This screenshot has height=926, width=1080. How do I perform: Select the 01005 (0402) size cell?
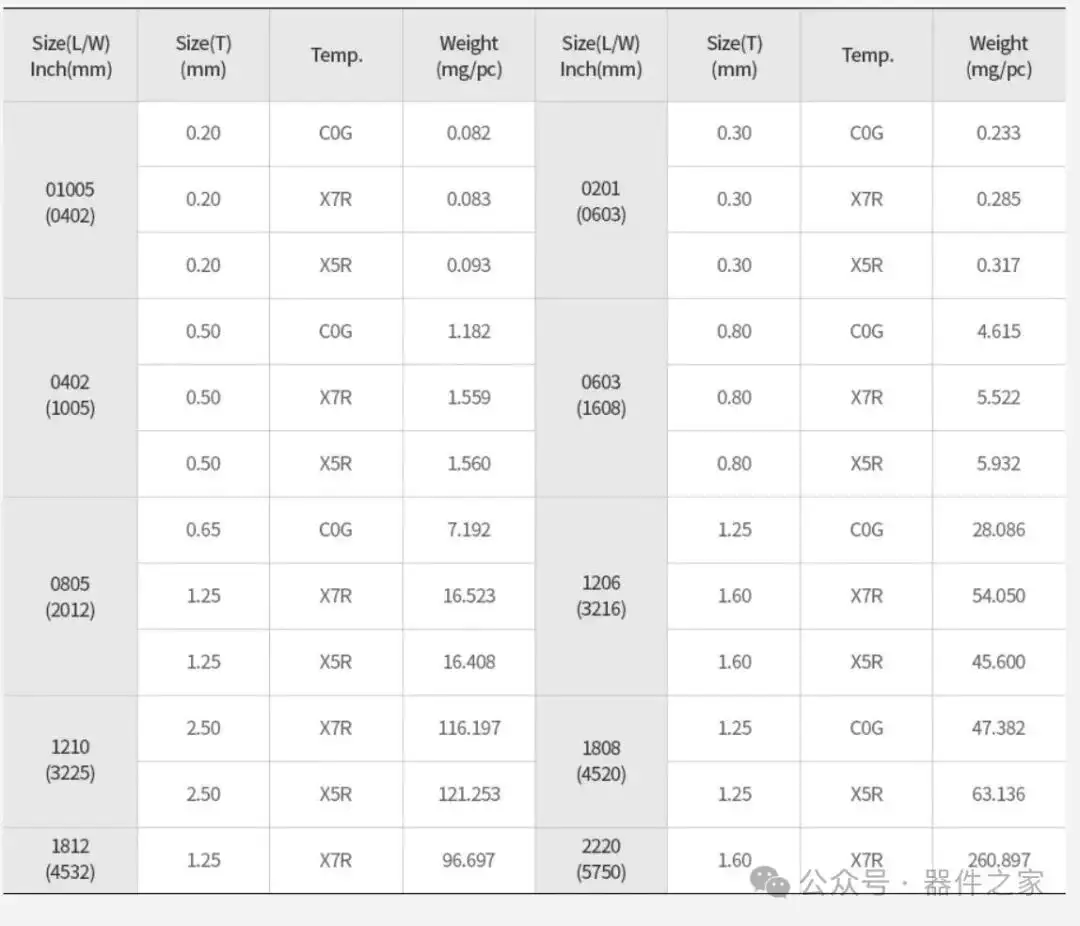(70, 200)
